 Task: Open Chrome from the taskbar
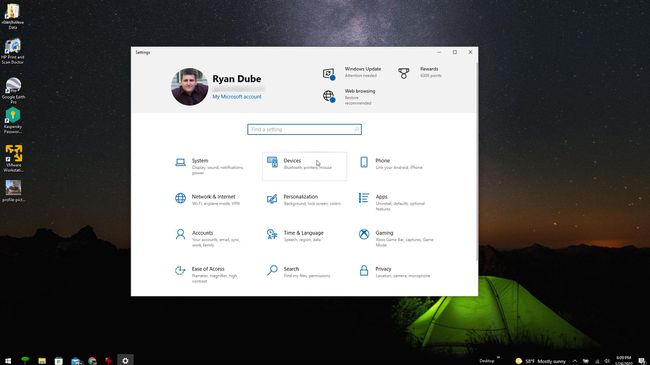[x=92, y=360]
